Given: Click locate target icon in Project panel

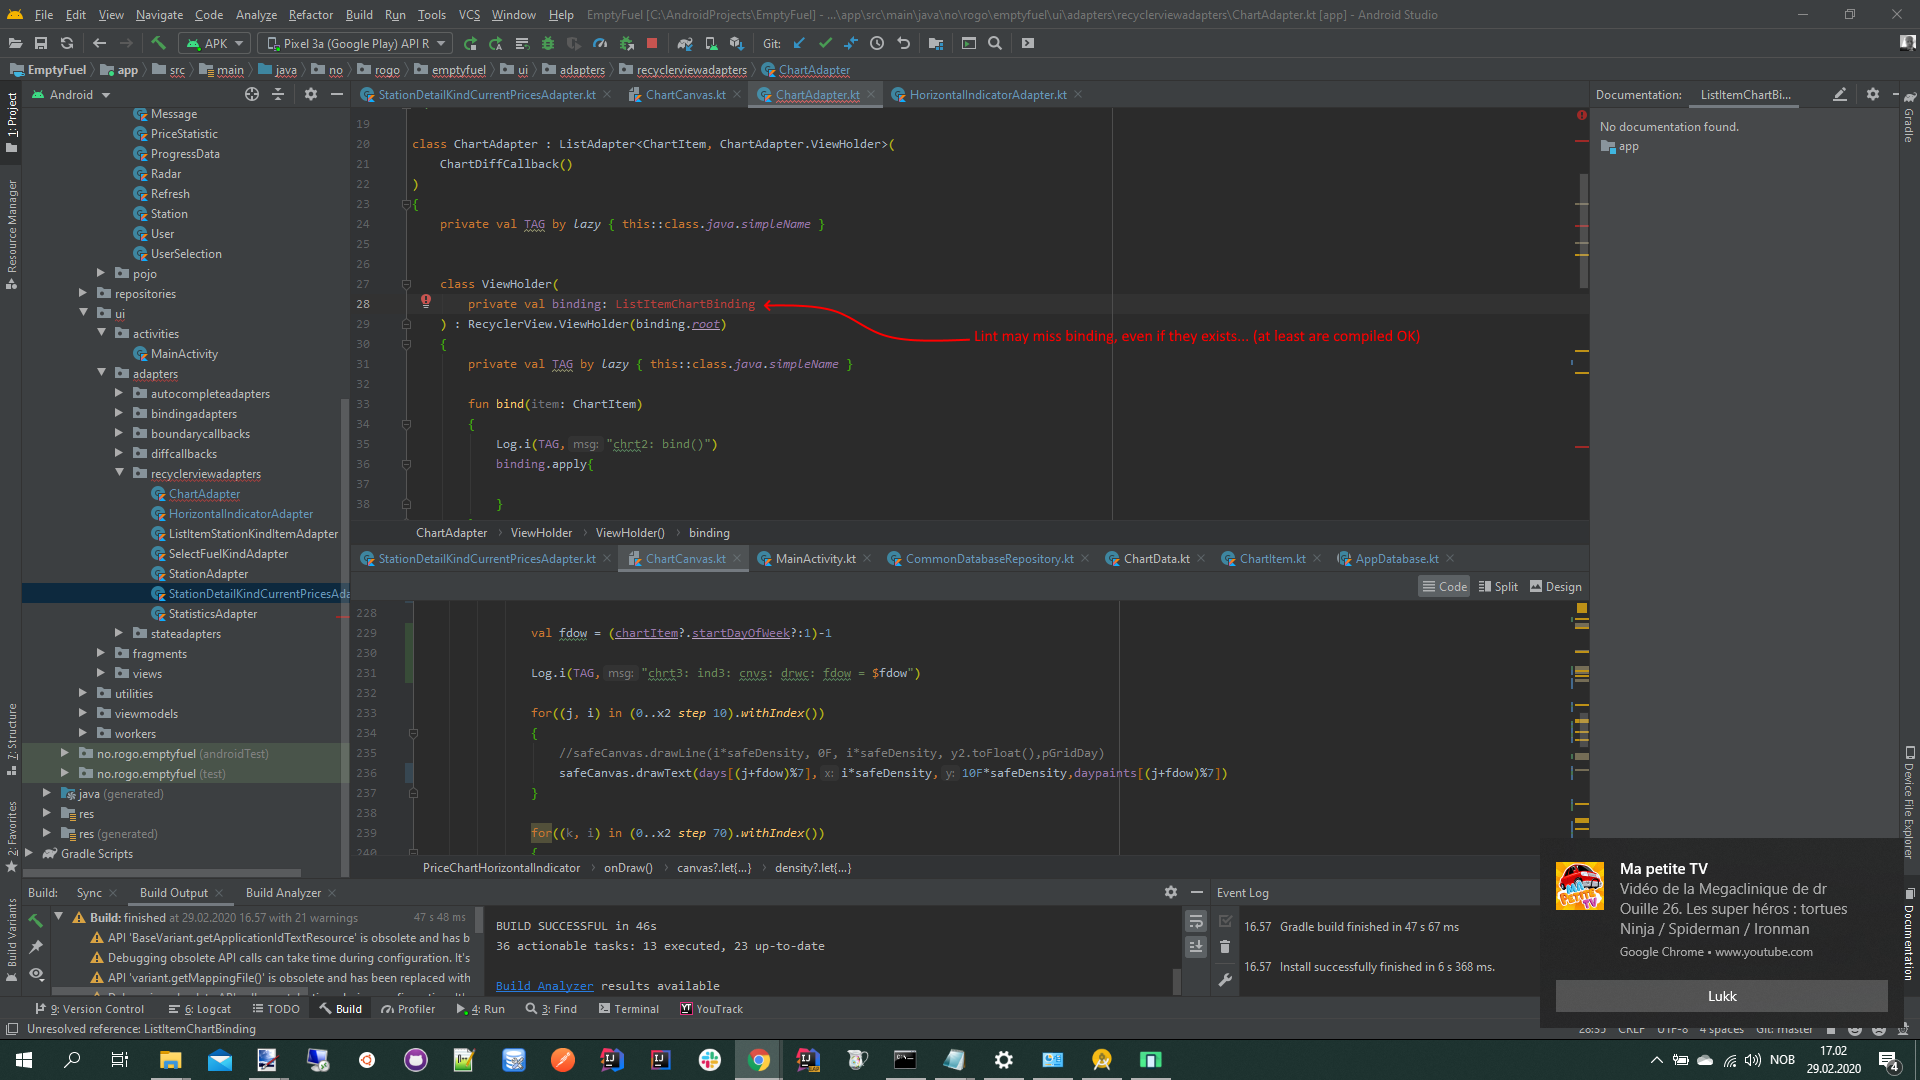Looking at the screenshot, I should tap(252, 94).
